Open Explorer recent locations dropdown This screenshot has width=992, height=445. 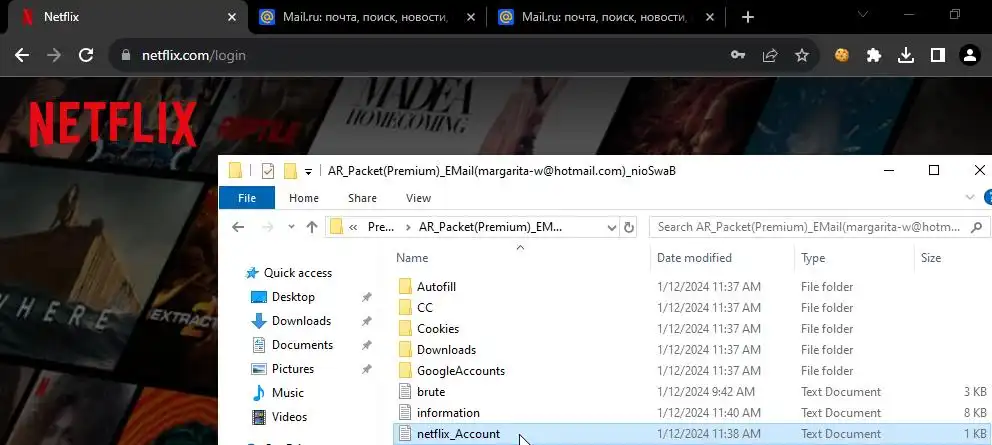click(291, 227)
